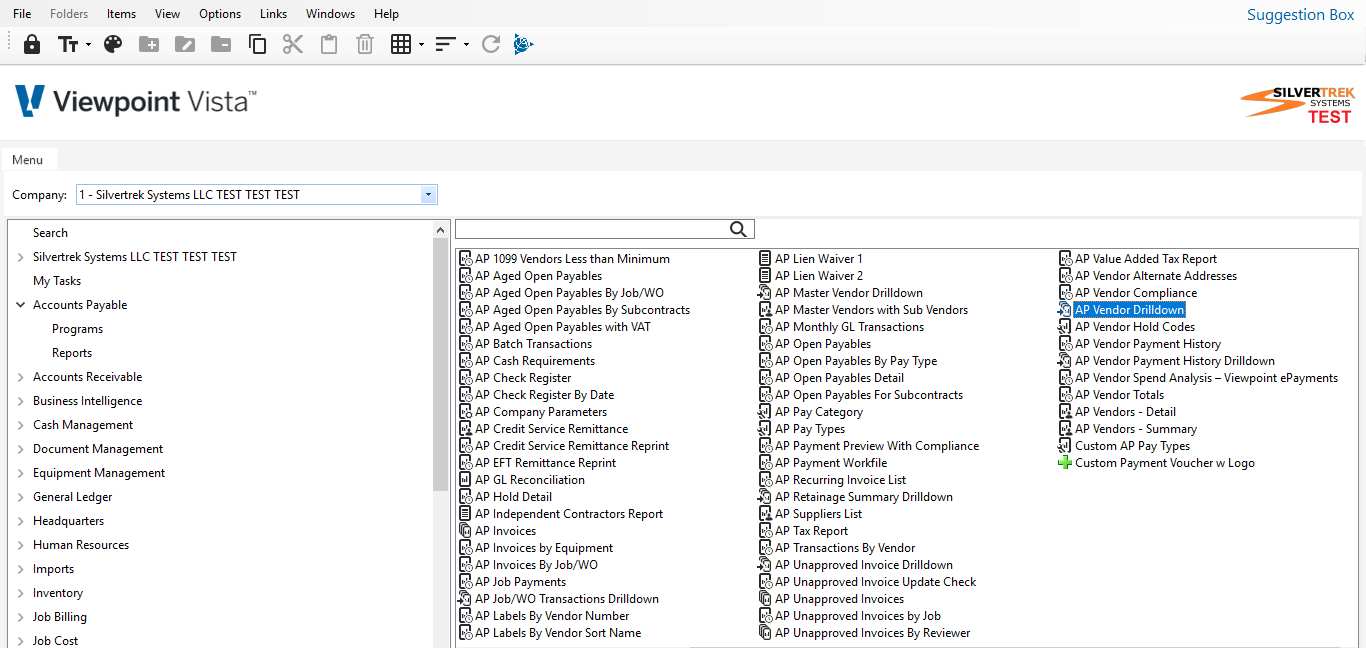Click the drilldown icon beside AP Master Vendor Drilldown
The image size is (1366, 648).
point(766,293)
